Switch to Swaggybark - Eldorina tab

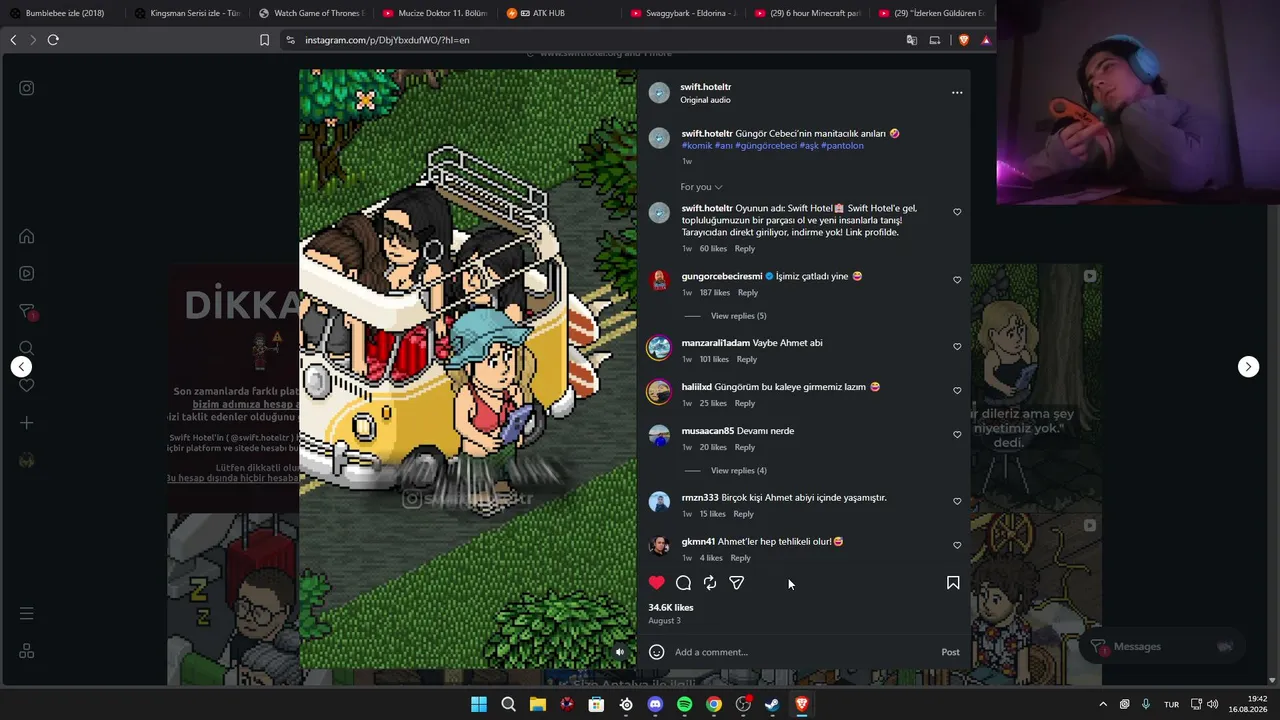(685, 13)
